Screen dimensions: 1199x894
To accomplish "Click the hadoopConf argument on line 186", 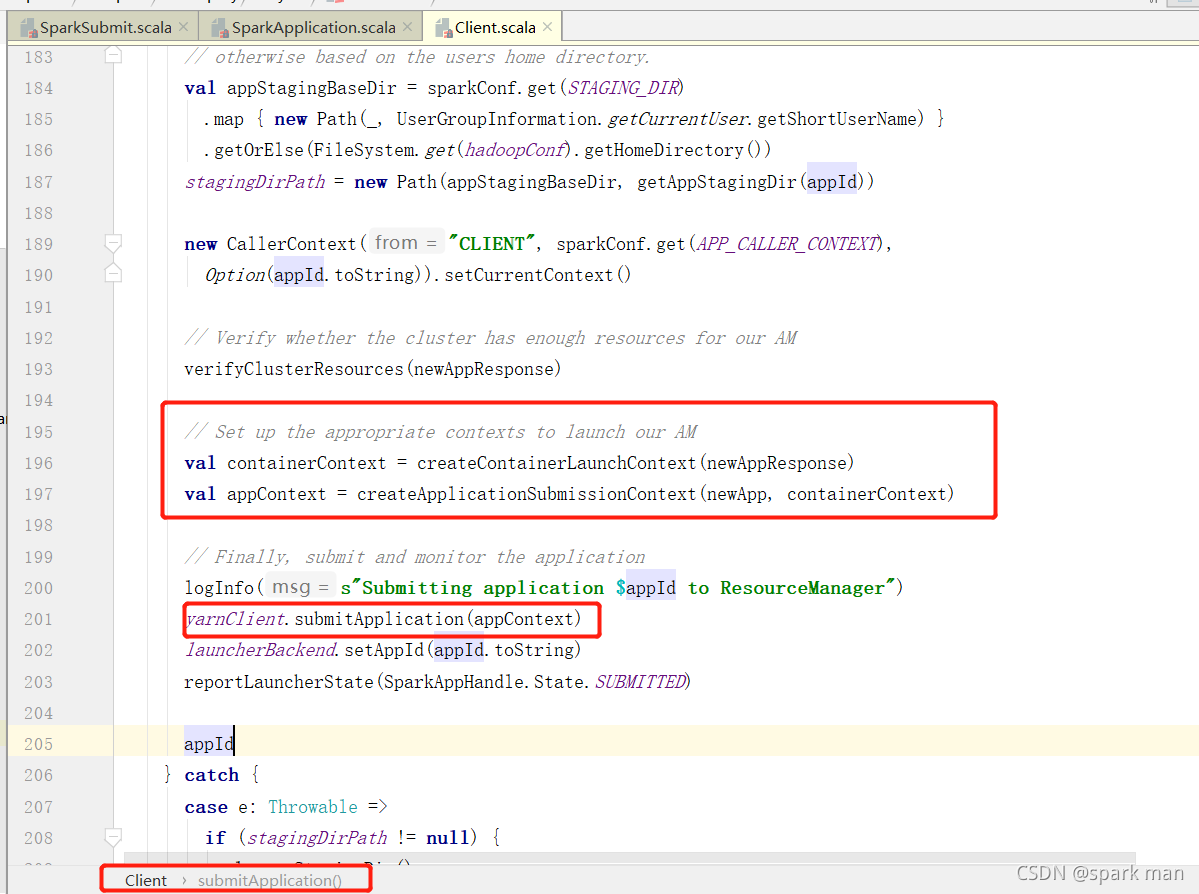I will pos(516,151).
